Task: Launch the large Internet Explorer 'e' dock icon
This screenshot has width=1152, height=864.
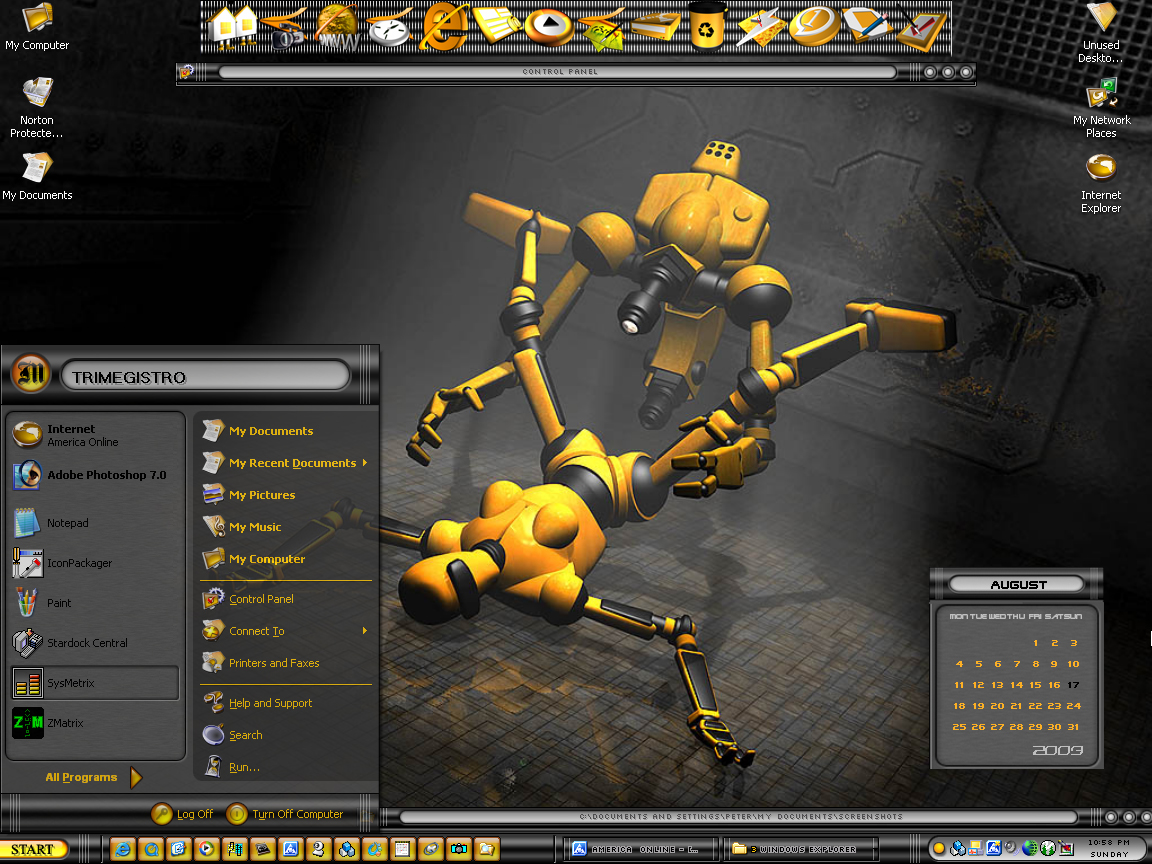Action: 444,27
